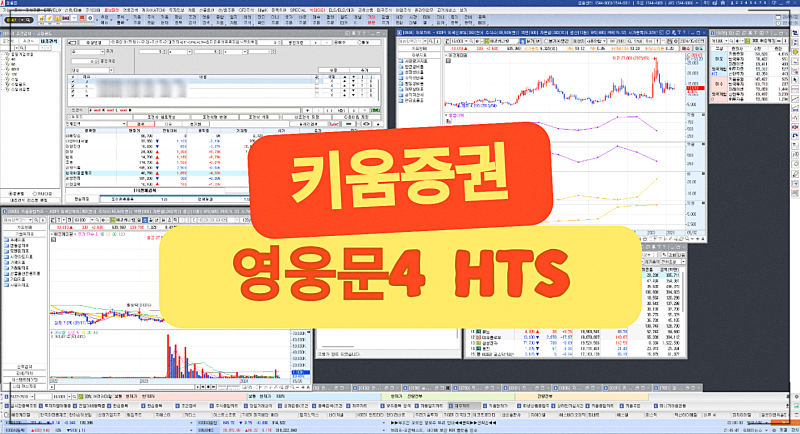Click the clock icon next to the time at top right
The image size is (800, 434).
click(779, 23)
